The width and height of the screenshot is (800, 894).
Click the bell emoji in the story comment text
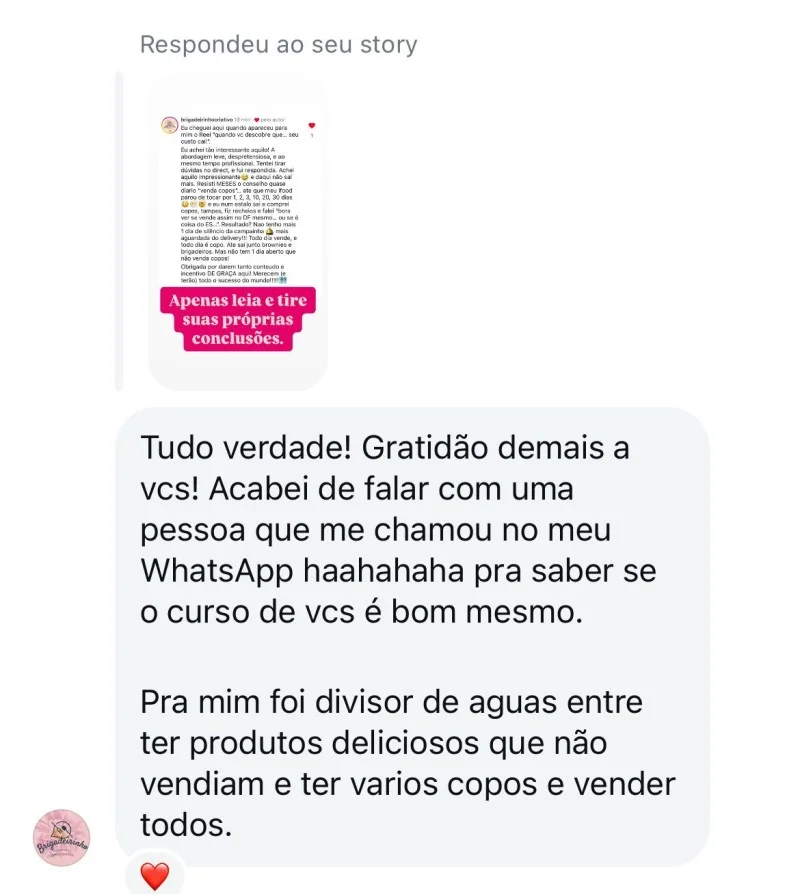pyautogui.click(x=269, y=231)
